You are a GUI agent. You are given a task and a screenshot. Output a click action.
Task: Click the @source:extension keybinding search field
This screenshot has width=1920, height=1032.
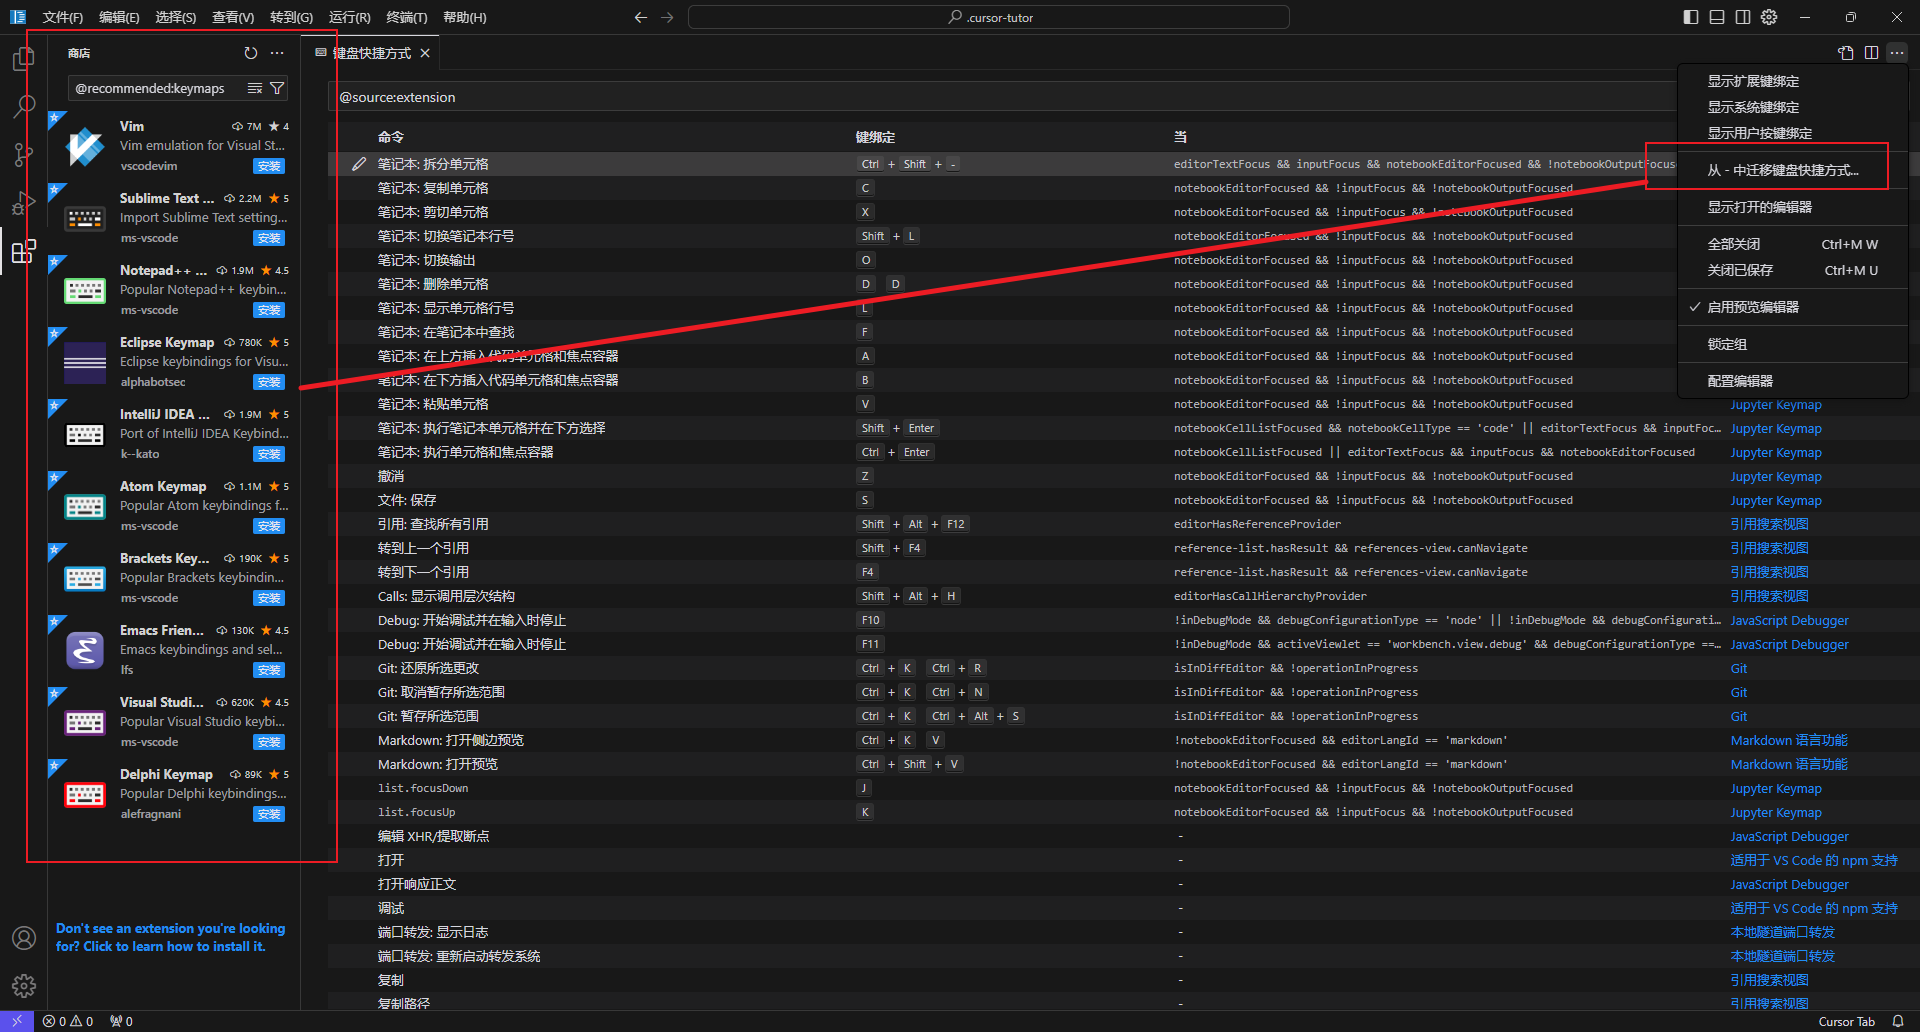point(1000,97)
